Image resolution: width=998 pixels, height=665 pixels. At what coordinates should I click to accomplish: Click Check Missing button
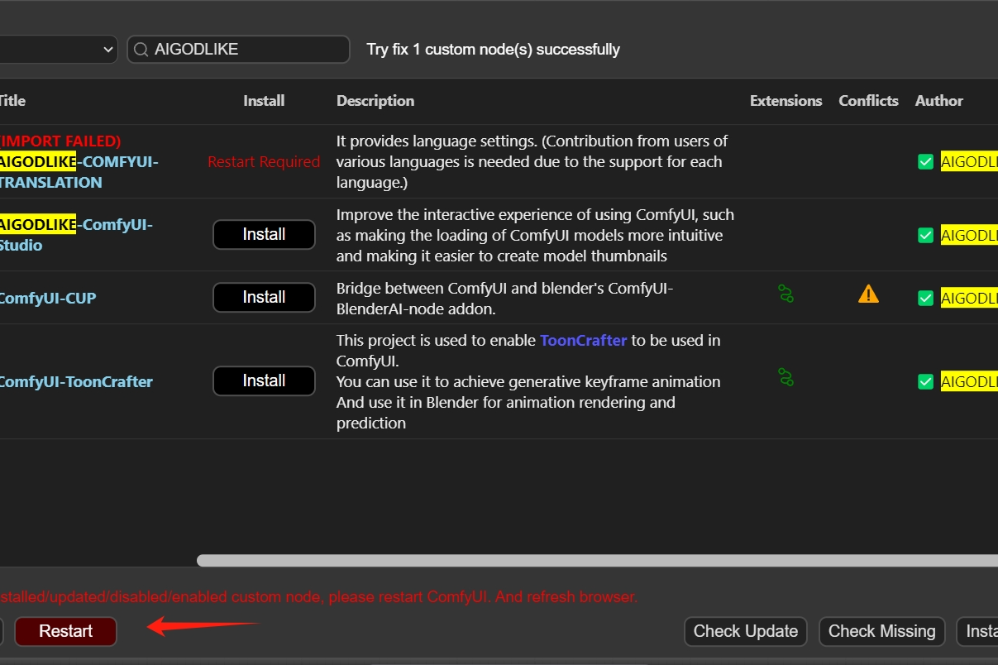click(882, 631)
